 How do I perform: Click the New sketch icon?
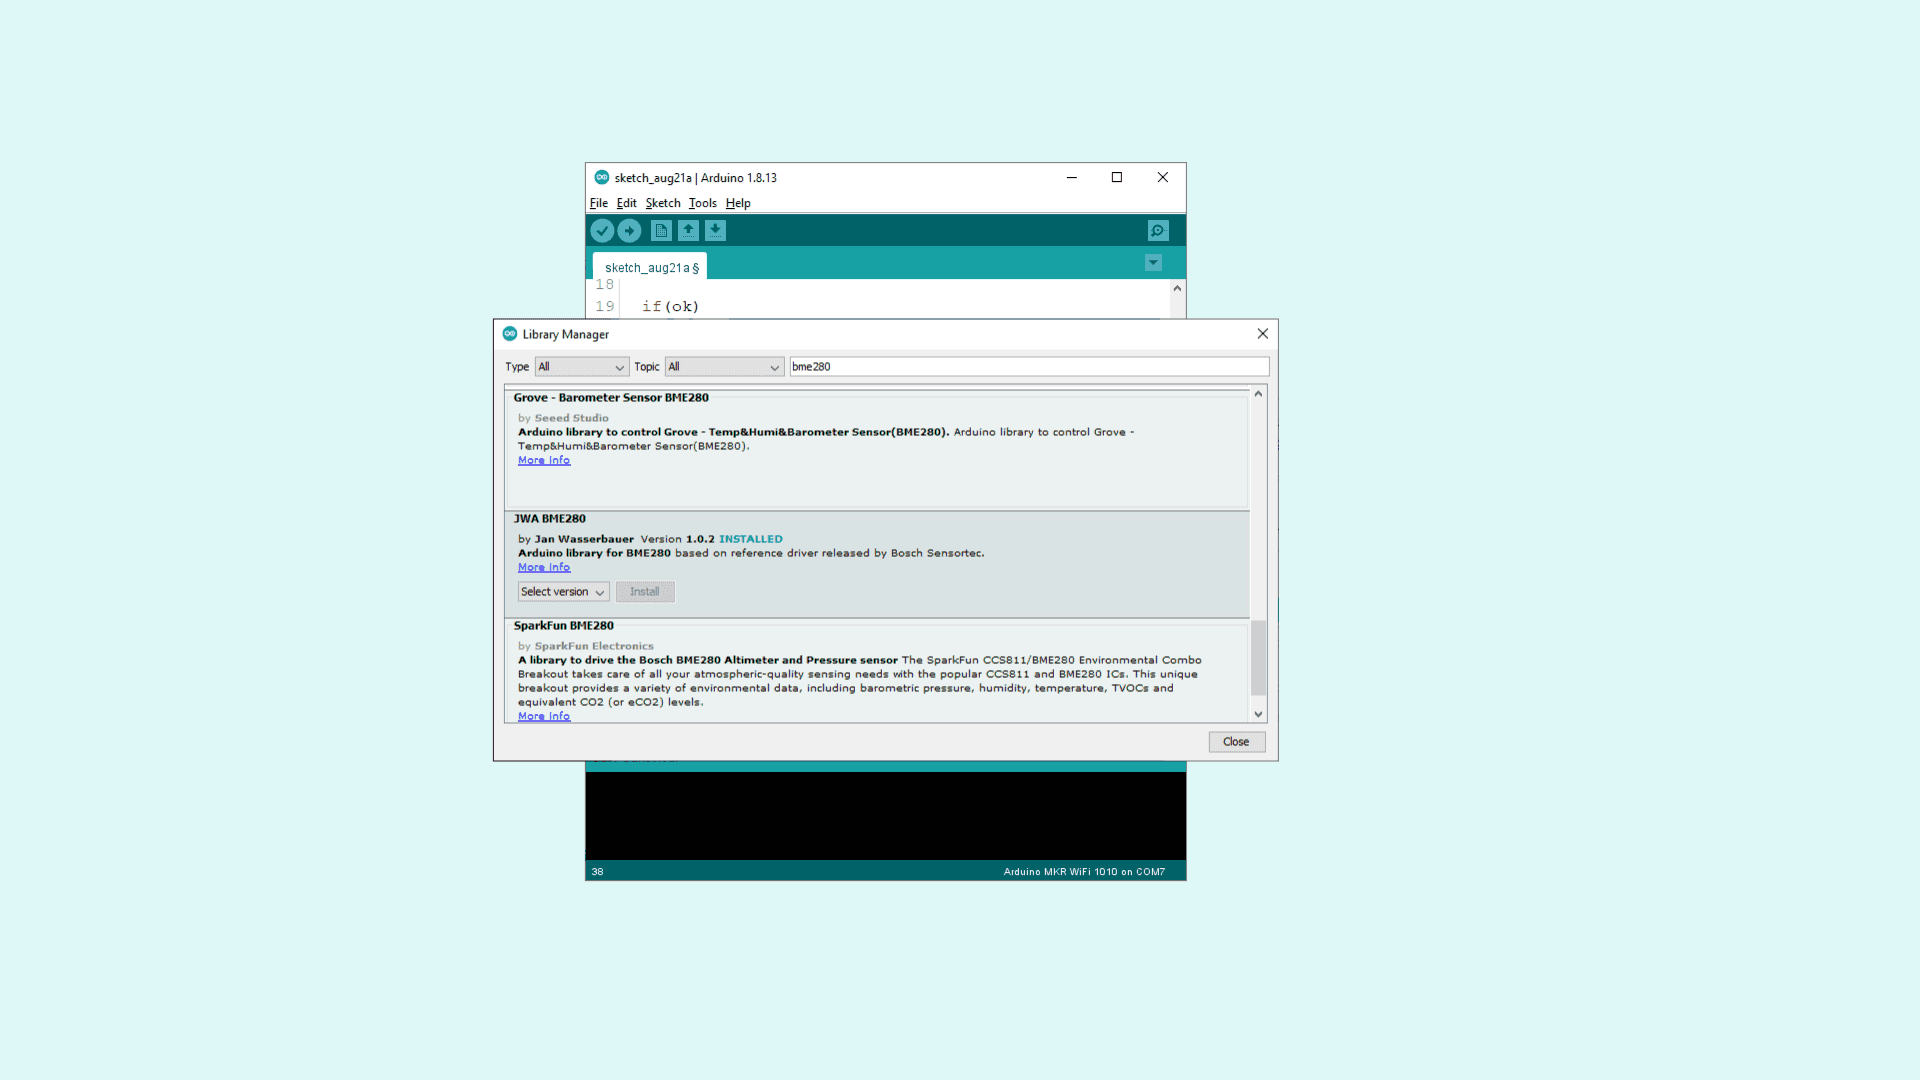click(661, 231)
